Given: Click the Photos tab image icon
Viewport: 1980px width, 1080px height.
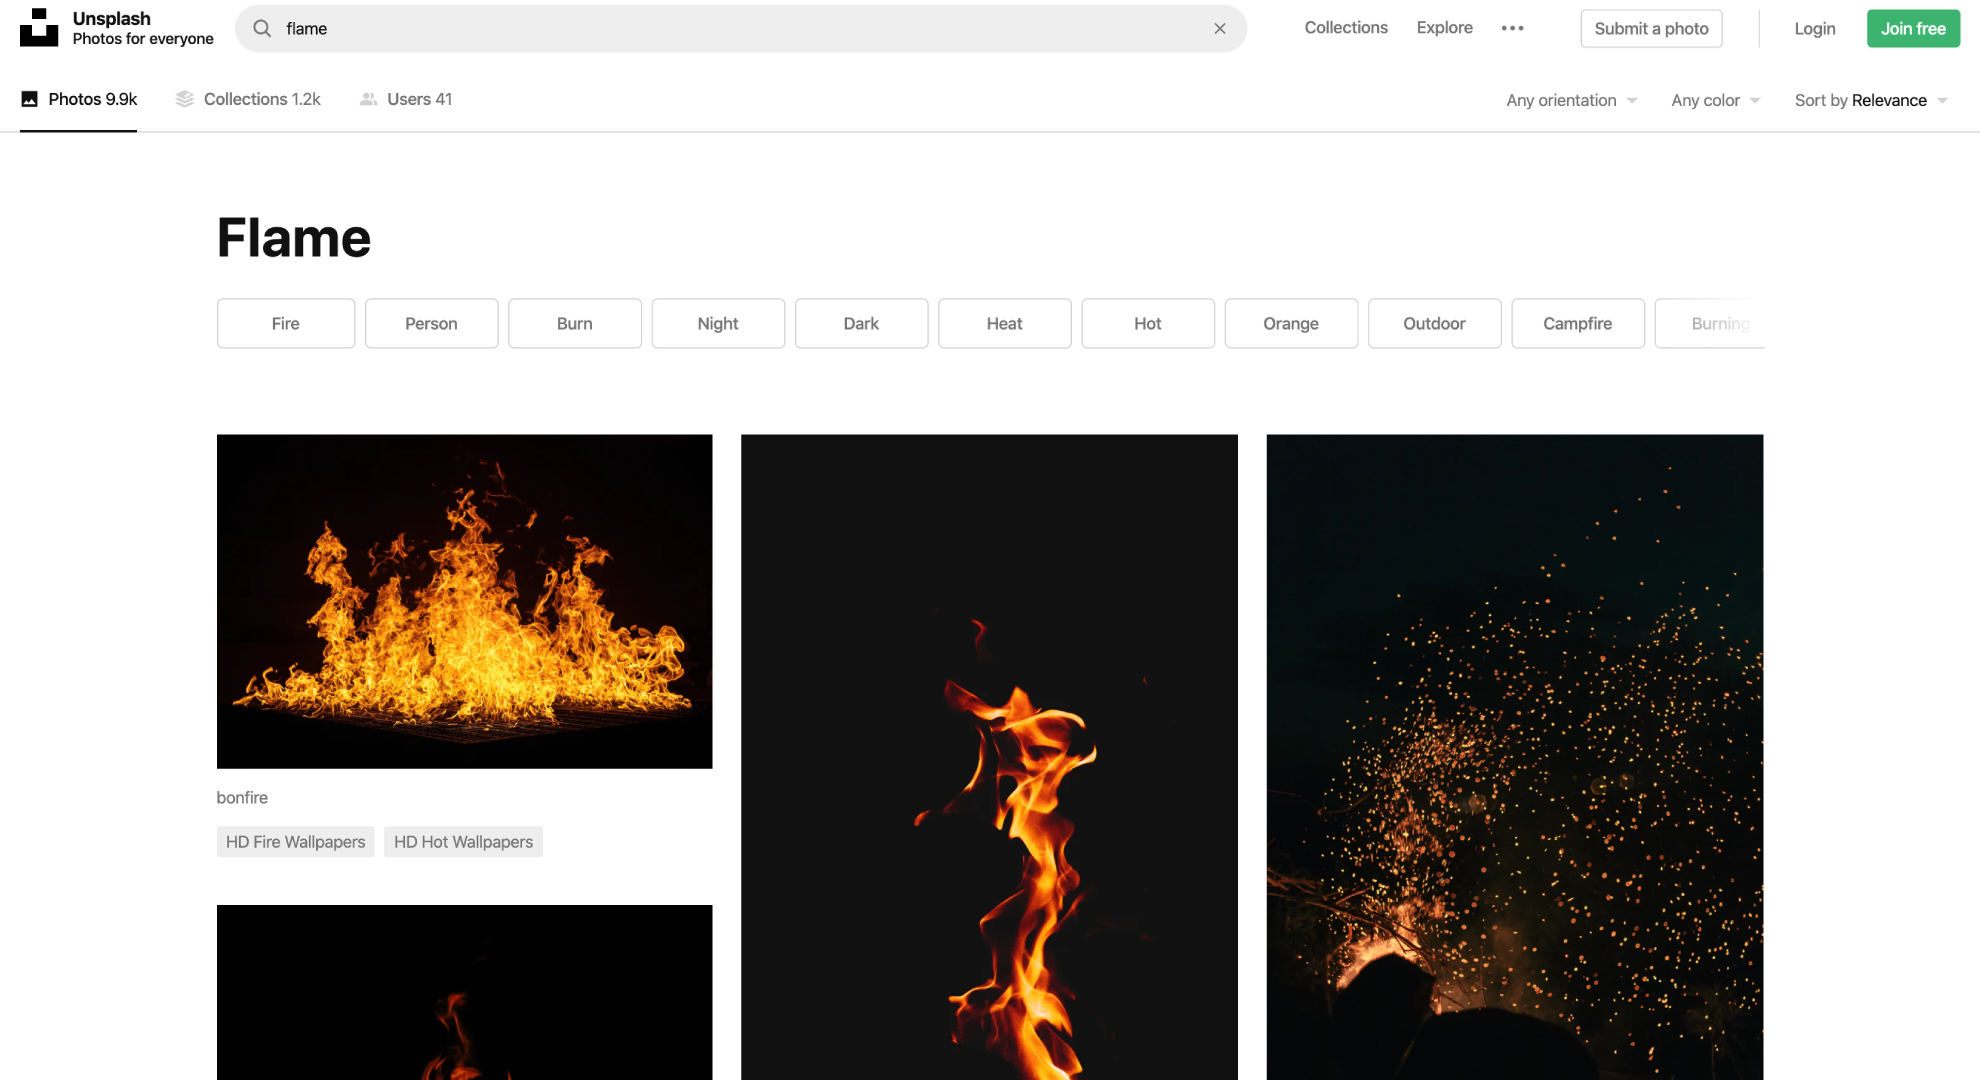Looking at the screenshot, I should coord(30,99).
